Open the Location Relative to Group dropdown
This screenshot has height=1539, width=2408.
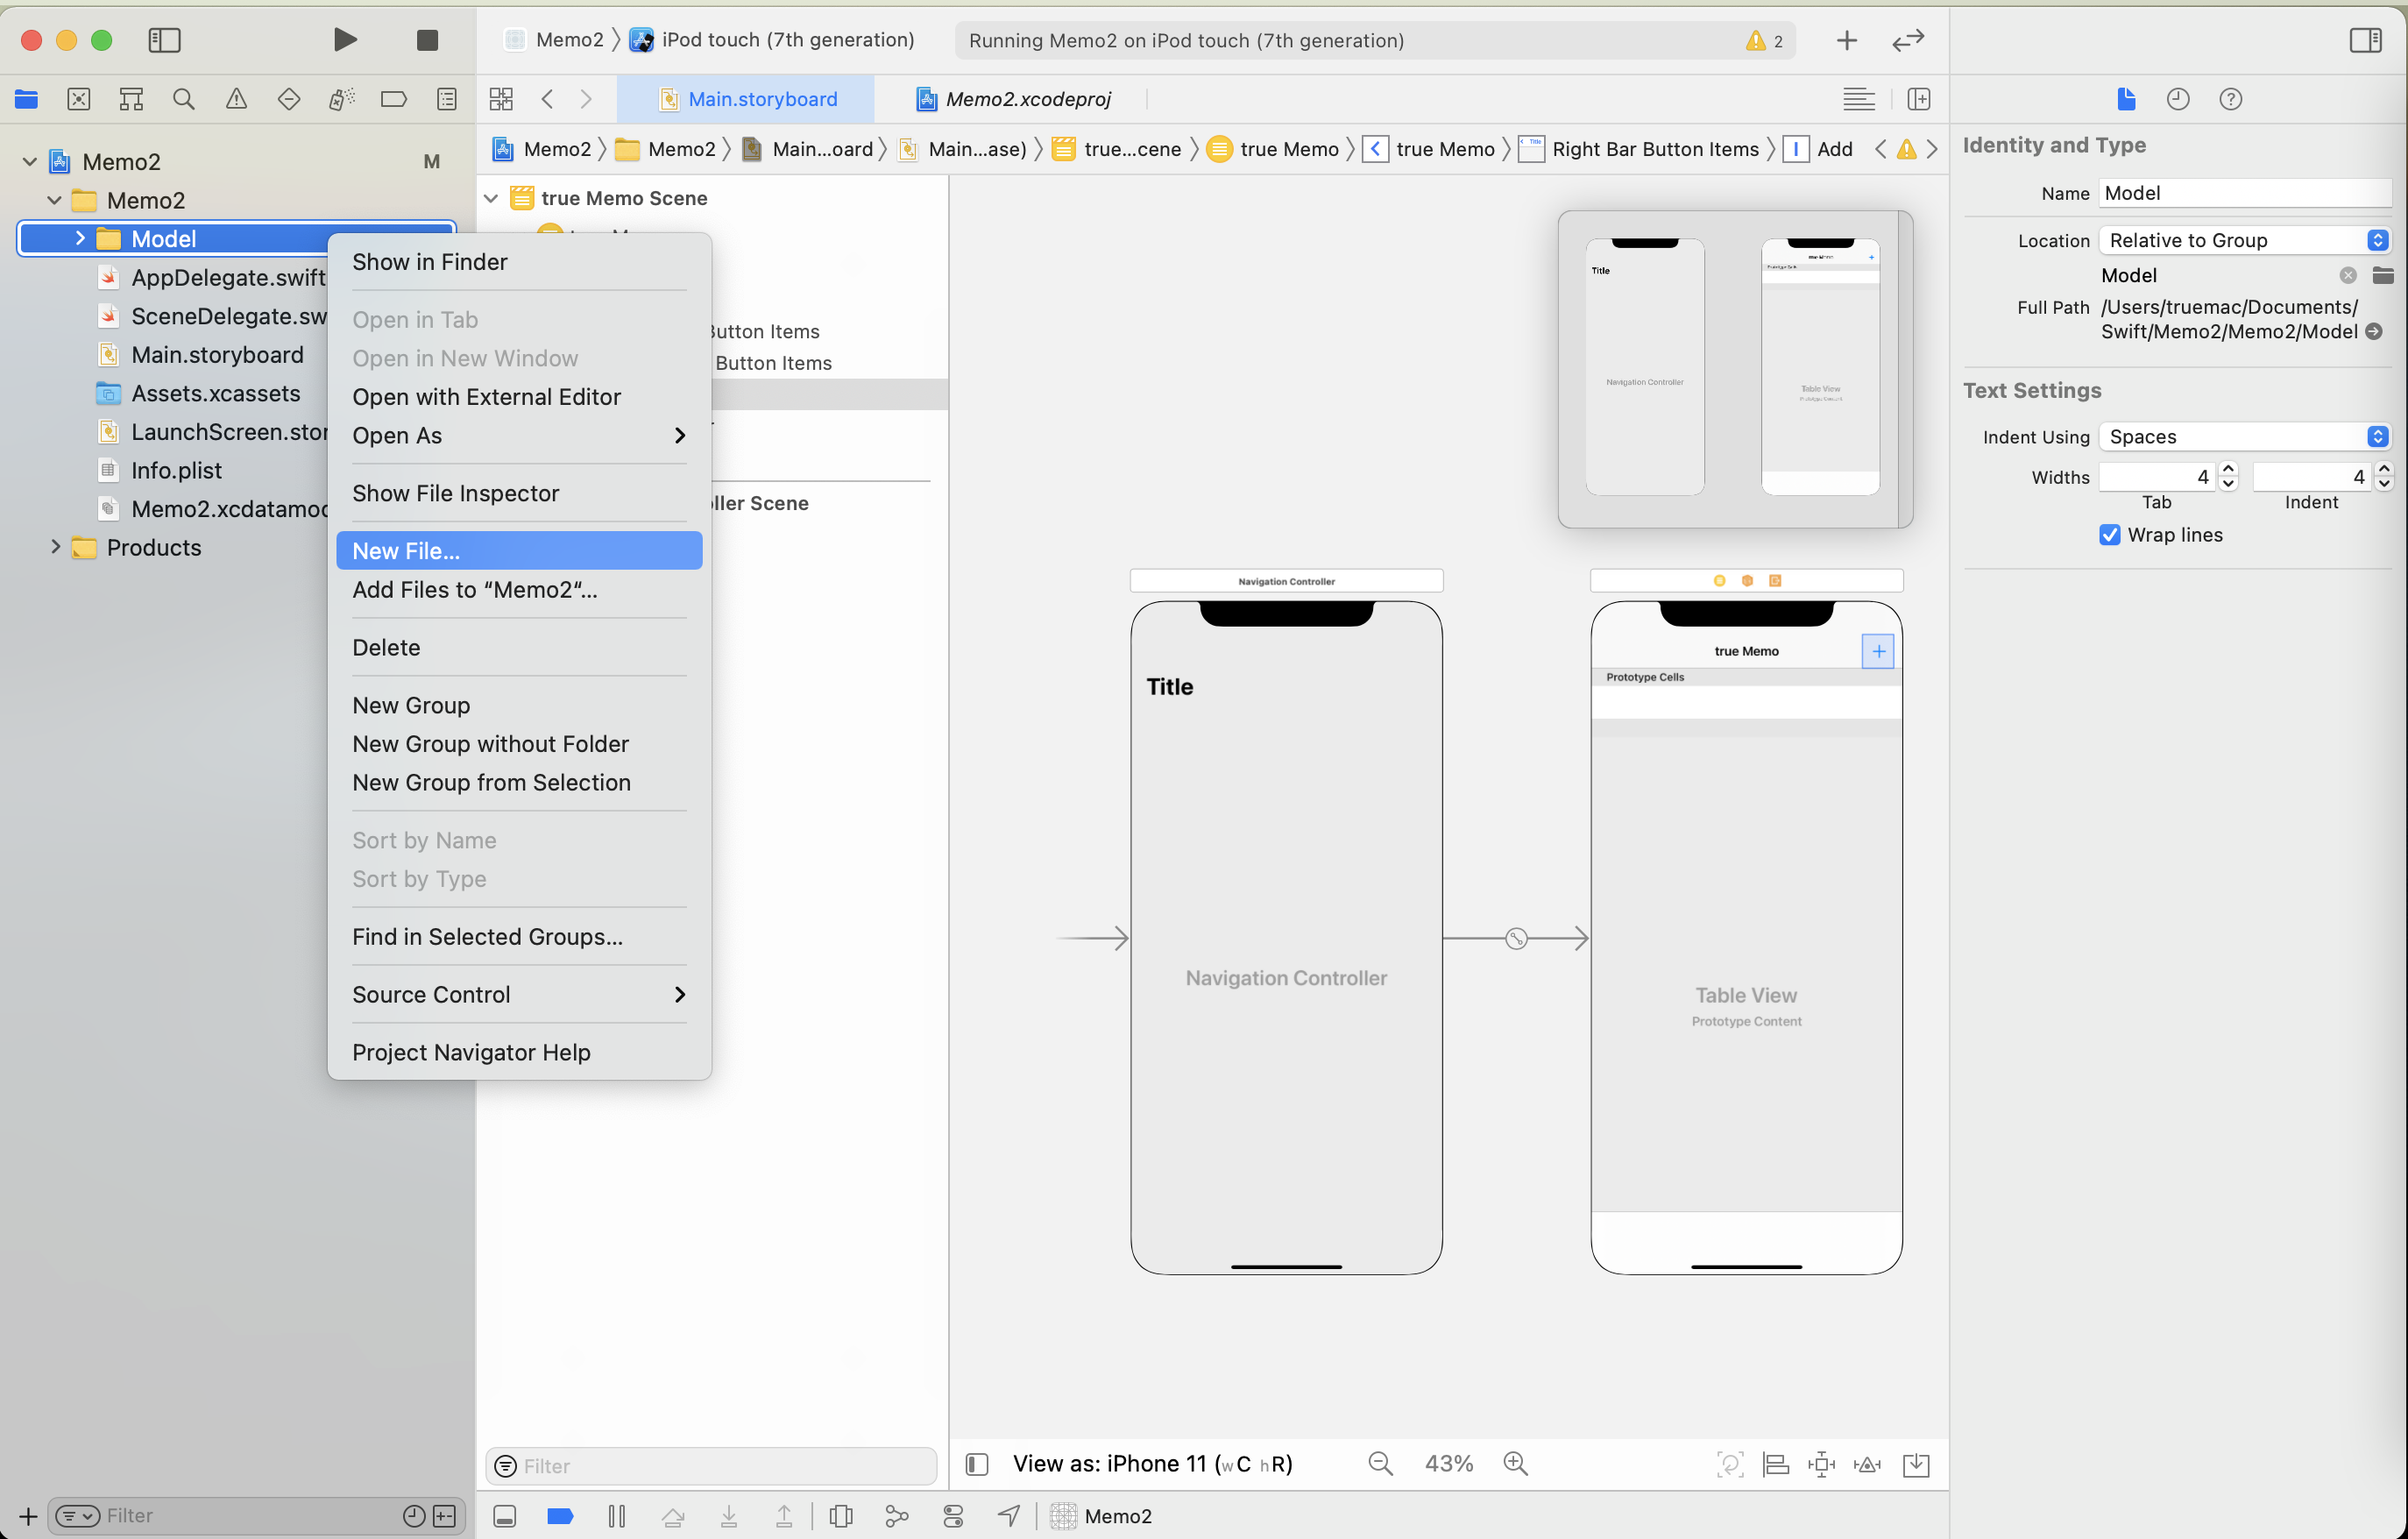[2244, 240]
